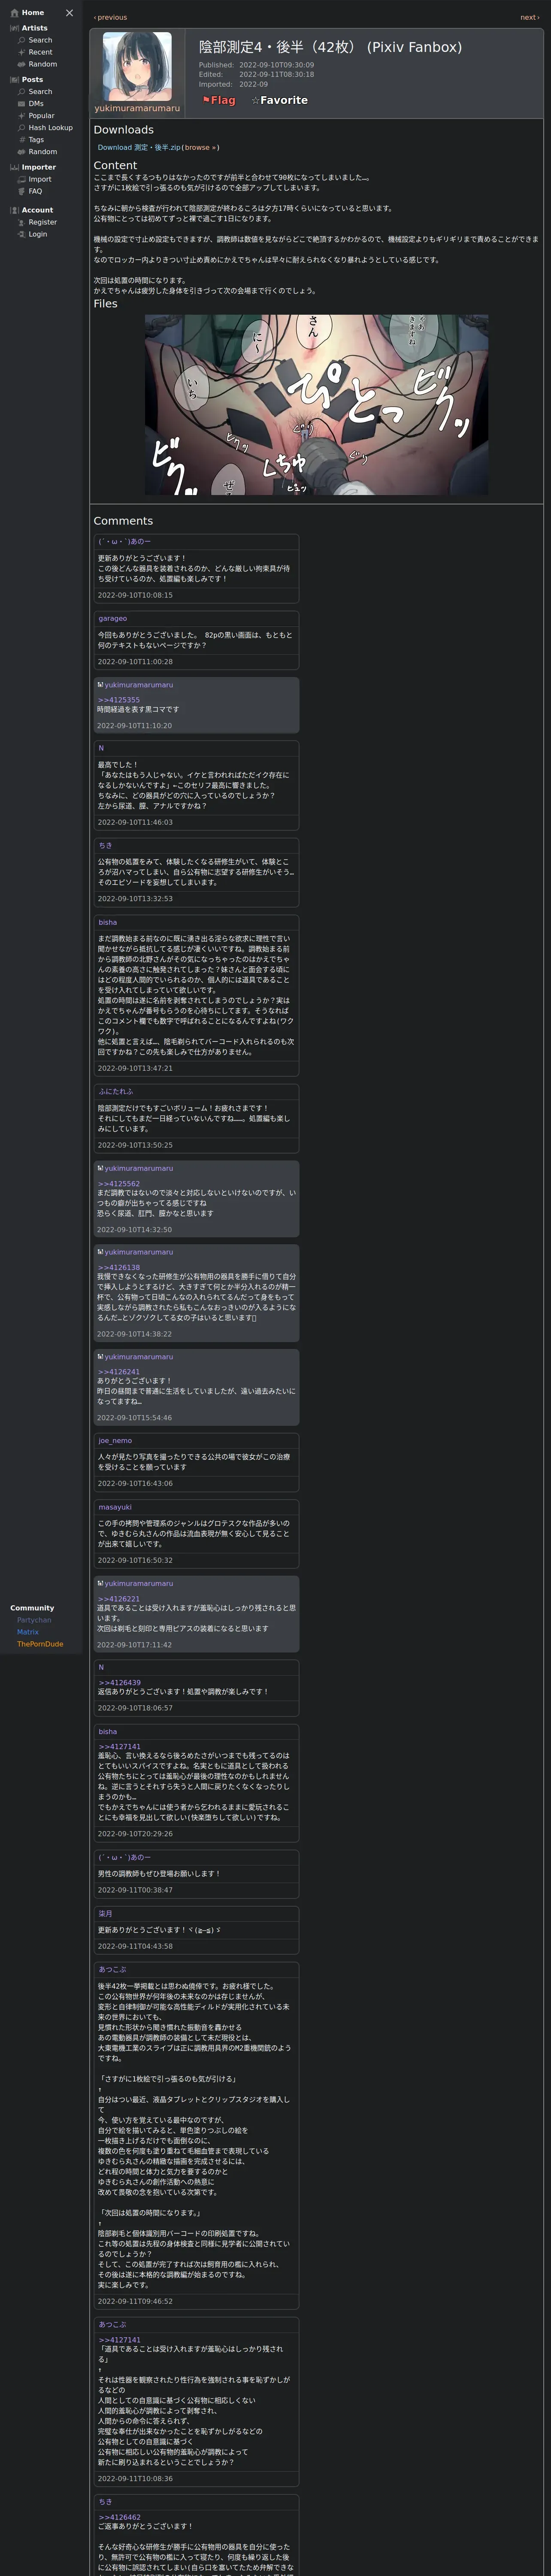Image resolution: width=551 pixels, height=2576 pixels.
Task: Open the yukimuramarumaru artist name under avatar
Action: pos(137,108)
